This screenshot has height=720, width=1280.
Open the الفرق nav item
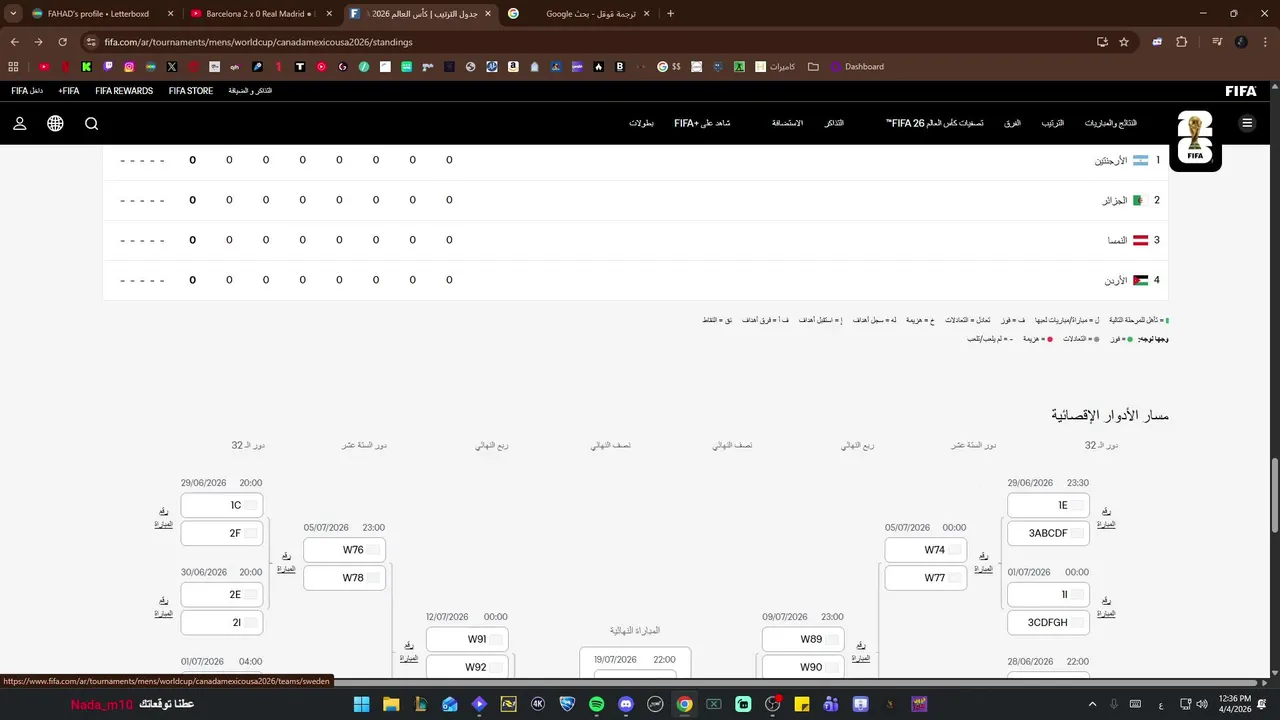pyautogui.click(x=1012, y=123)
